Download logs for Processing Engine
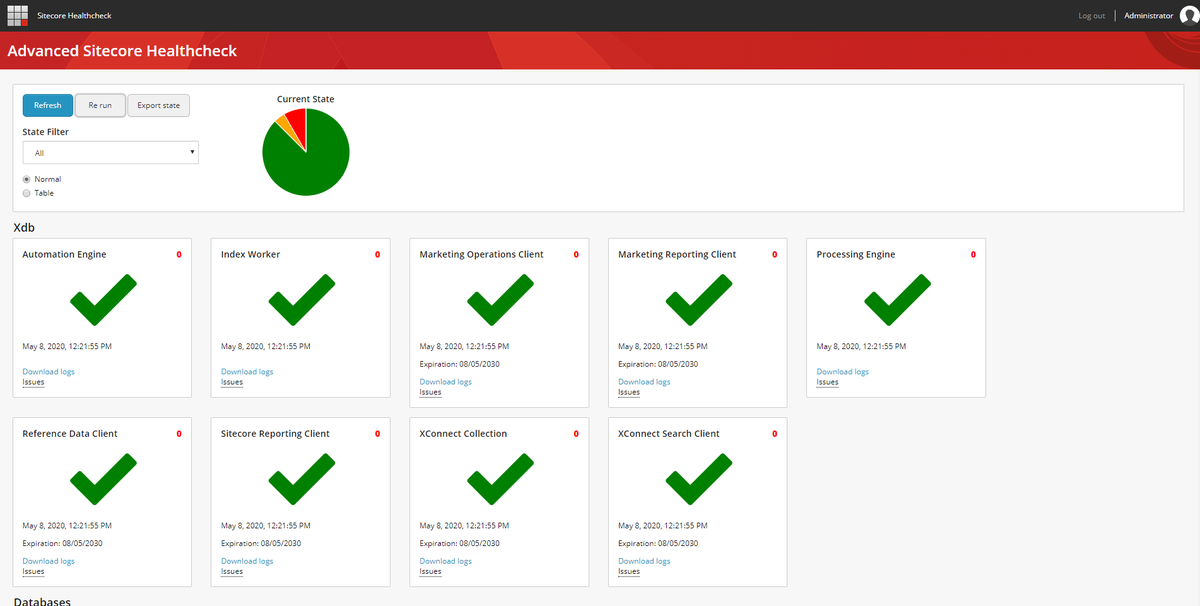The image size is (1200, 606). click(843, 372)
